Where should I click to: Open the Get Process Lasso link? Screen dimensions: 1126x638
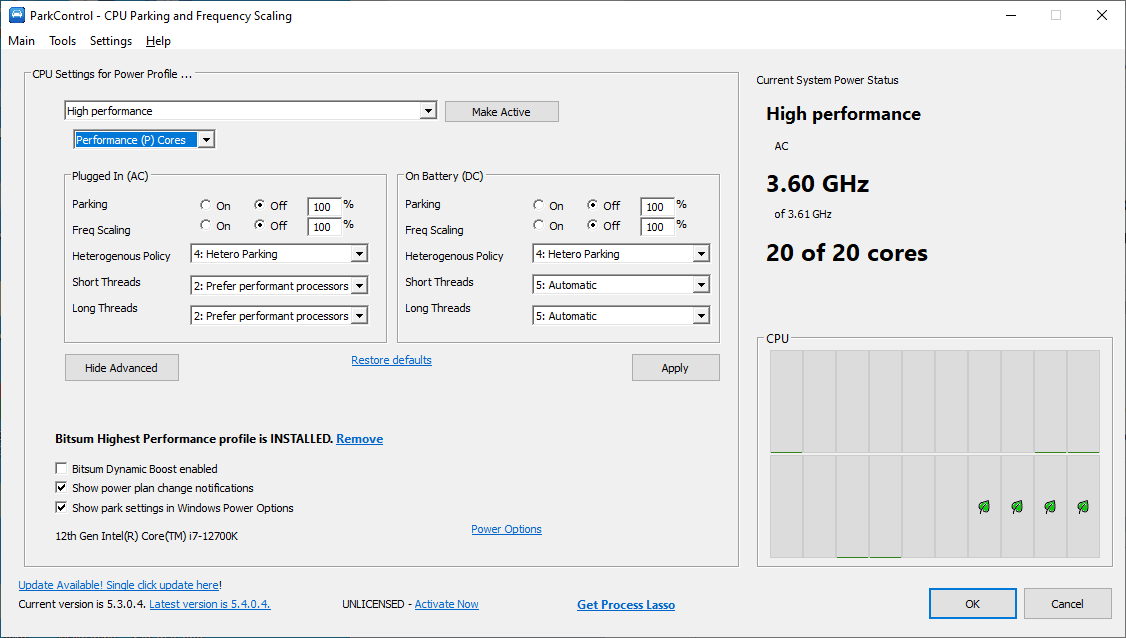tap(625, 605)
